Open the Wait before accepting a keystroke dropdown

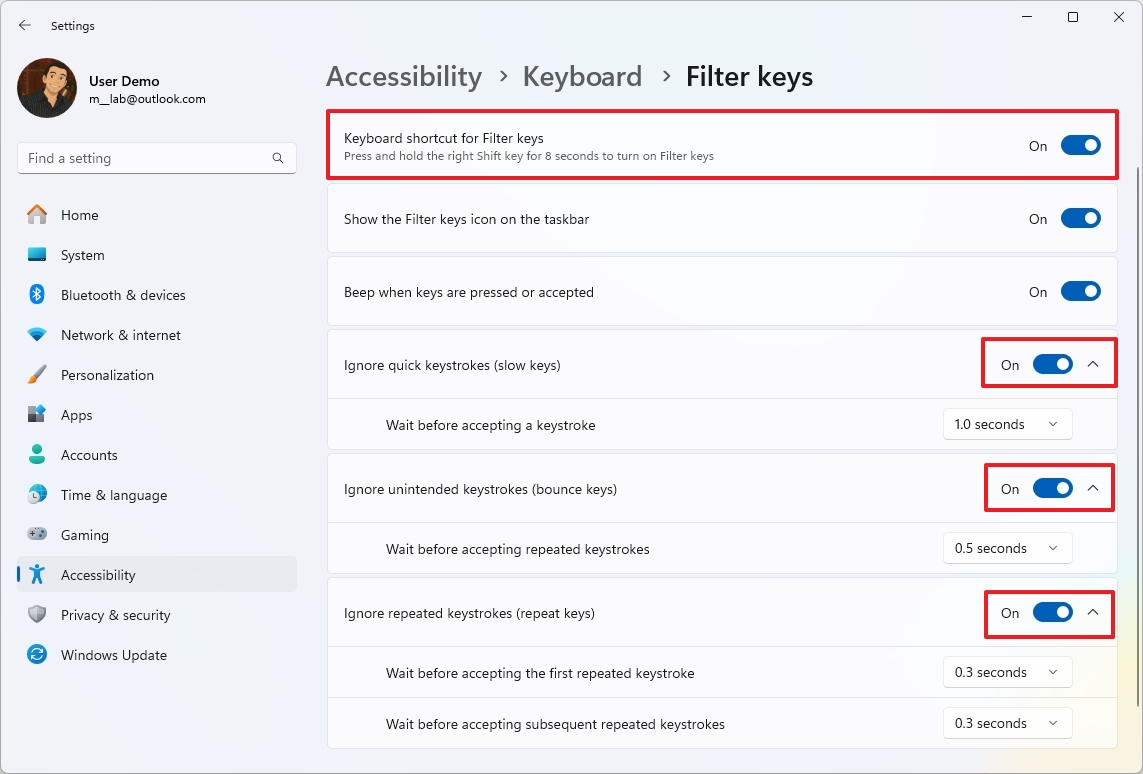coord(1007,424)
